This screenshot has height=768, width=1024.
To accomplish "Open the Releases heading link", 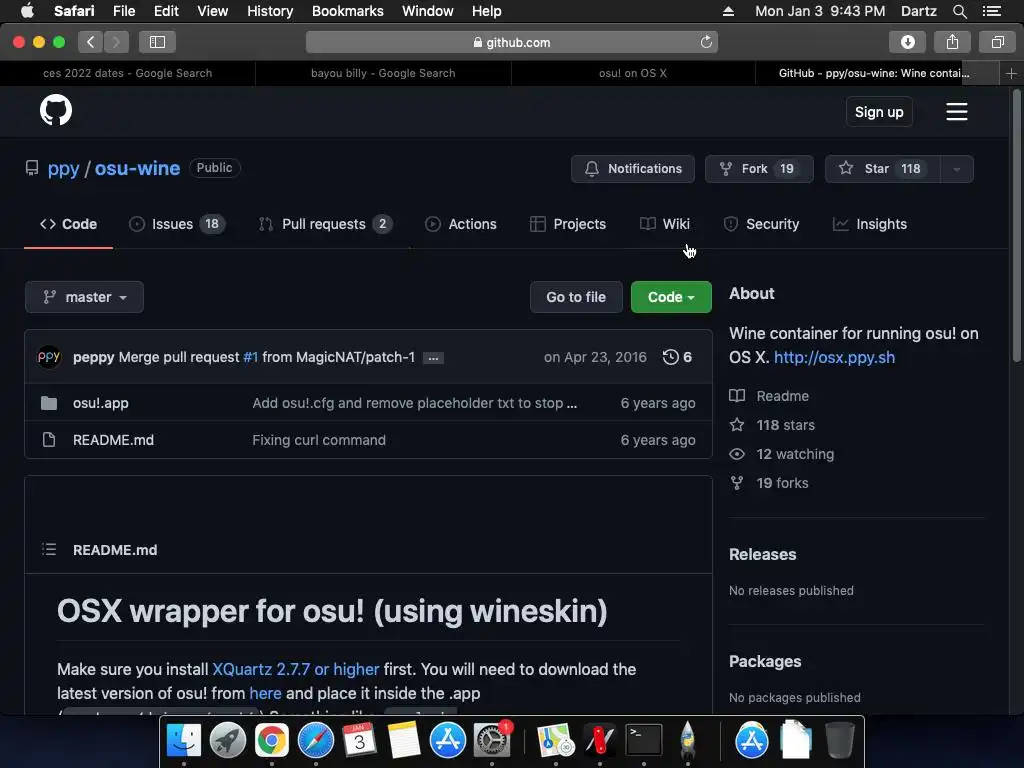I will pyautogui.click(x=762, y=554).
